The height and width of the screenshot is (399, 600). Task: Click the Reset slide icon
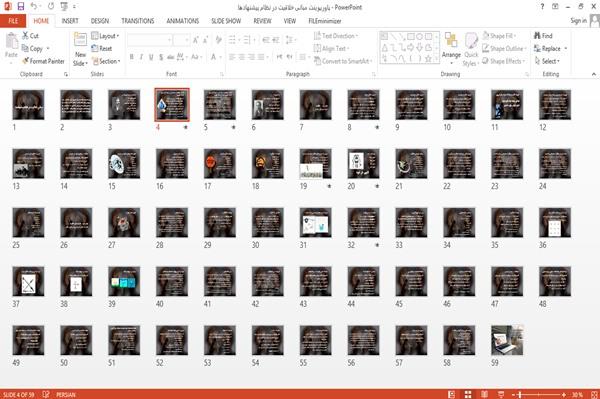(95, 49)
